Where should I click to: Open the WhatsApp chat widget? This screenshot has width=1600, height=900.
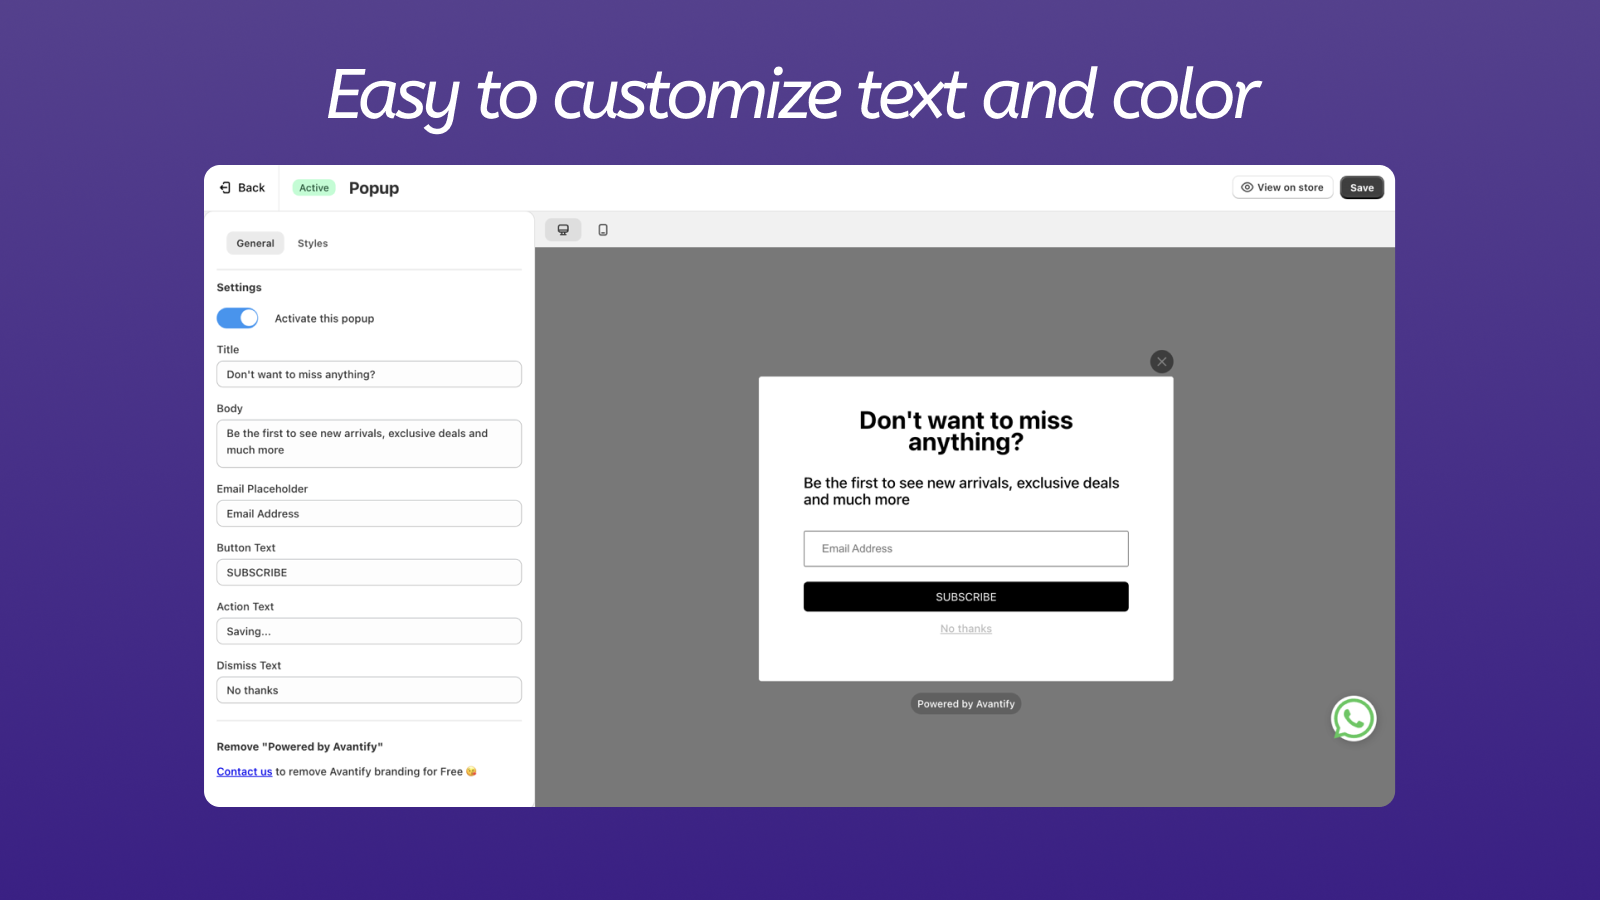pyautogui.click(x=1353, y=719)
